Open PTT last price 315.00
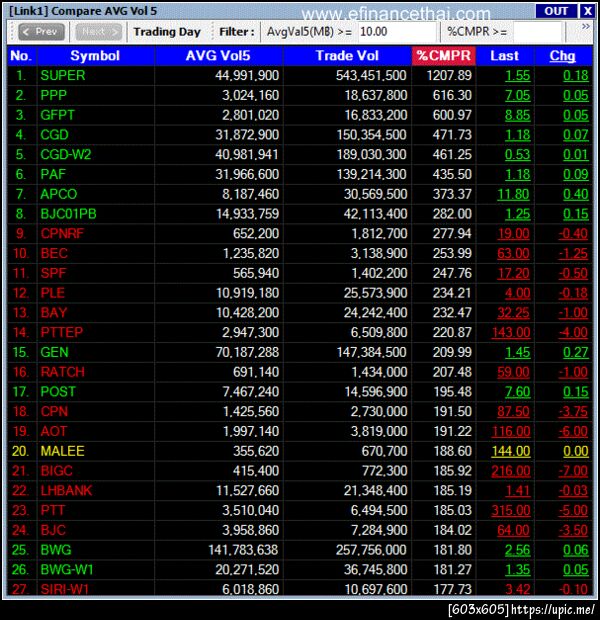Screen dimensions: 600x620 [511, 510]
